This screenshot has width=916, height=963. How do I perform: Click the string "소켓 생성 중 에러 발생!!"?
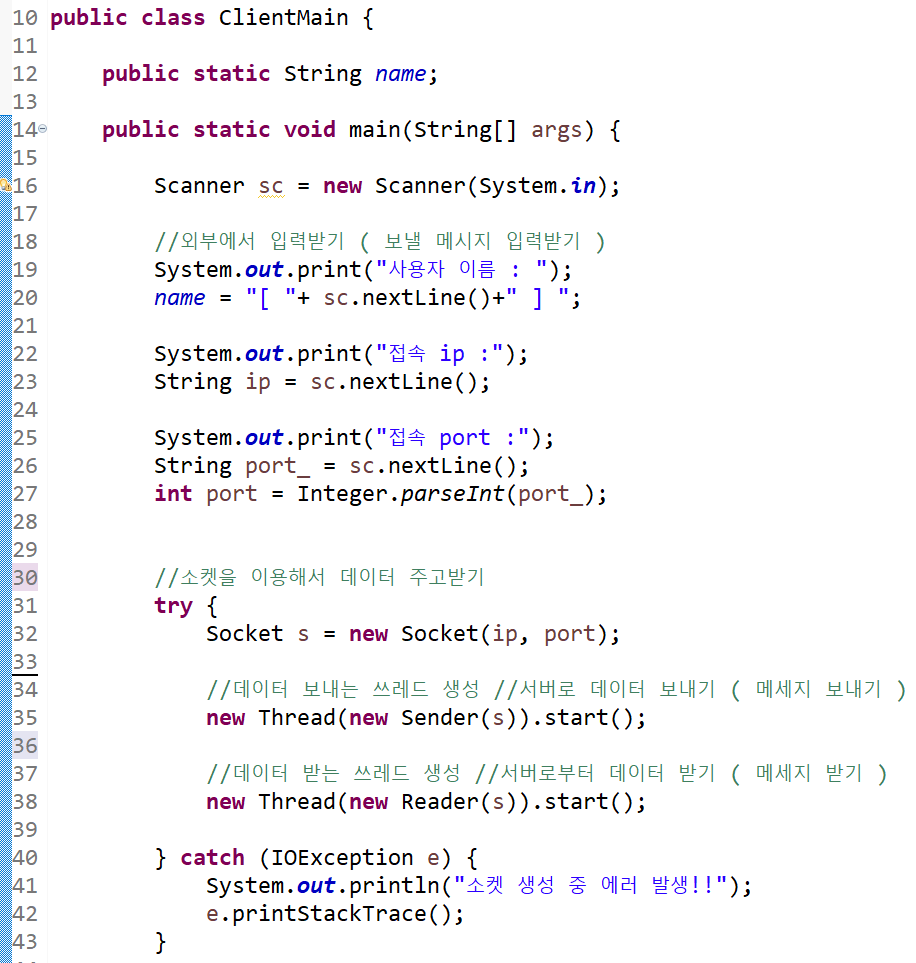tap(591, 886)
